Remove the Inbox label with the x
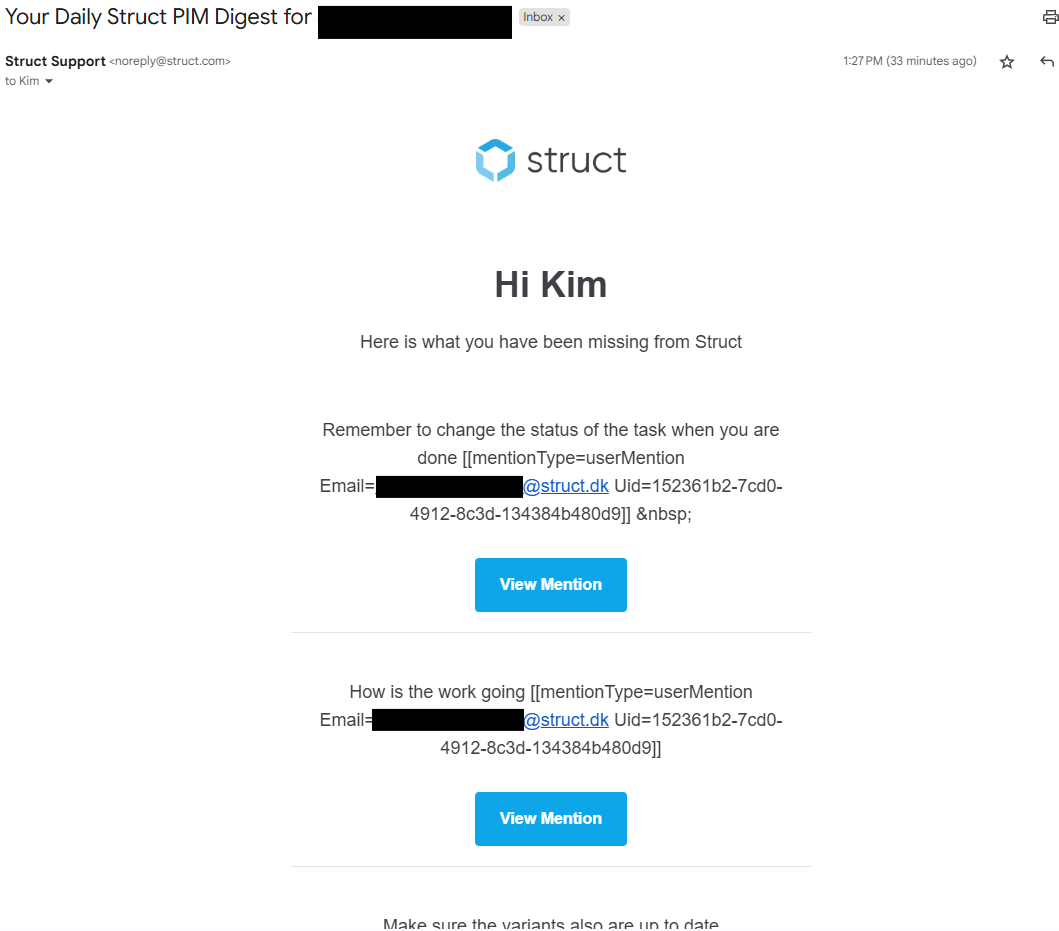The height and width of the screenshot is (931, 1059). pos(561,18)
